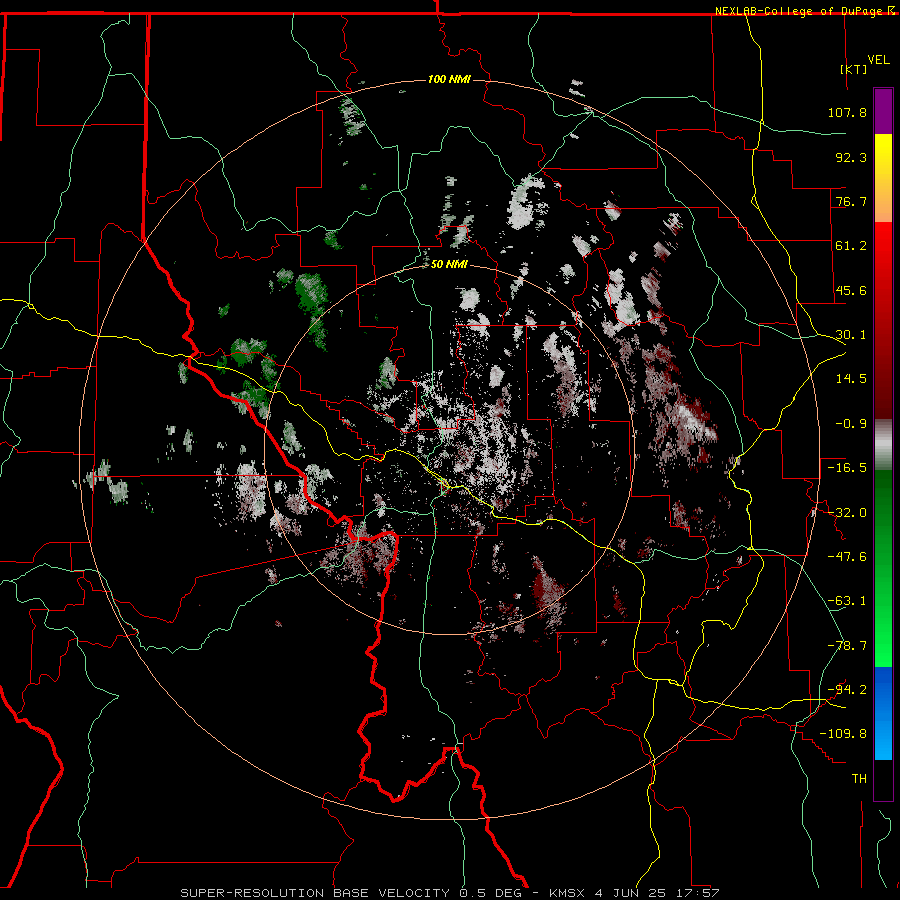The image size is (900, 900).
Task: Click the 61.2 value on velocity scale
Action: [x=851, y=246]
